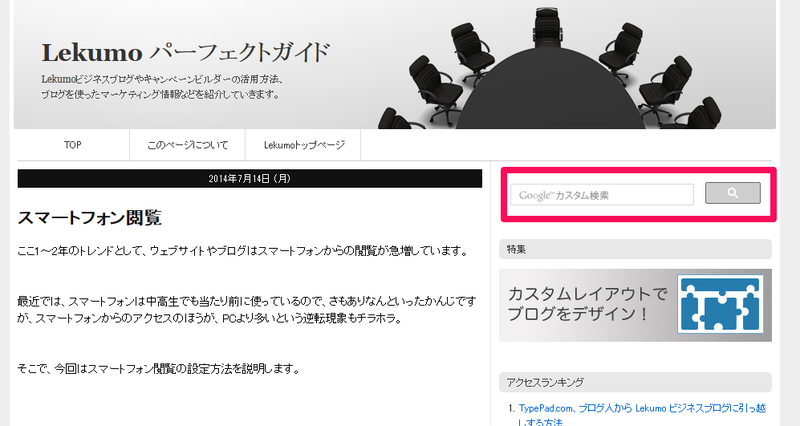Screen dimensions: 800x426
Task: Open the Lekumoトップページ navigation tab
Action: click(304, 145)
